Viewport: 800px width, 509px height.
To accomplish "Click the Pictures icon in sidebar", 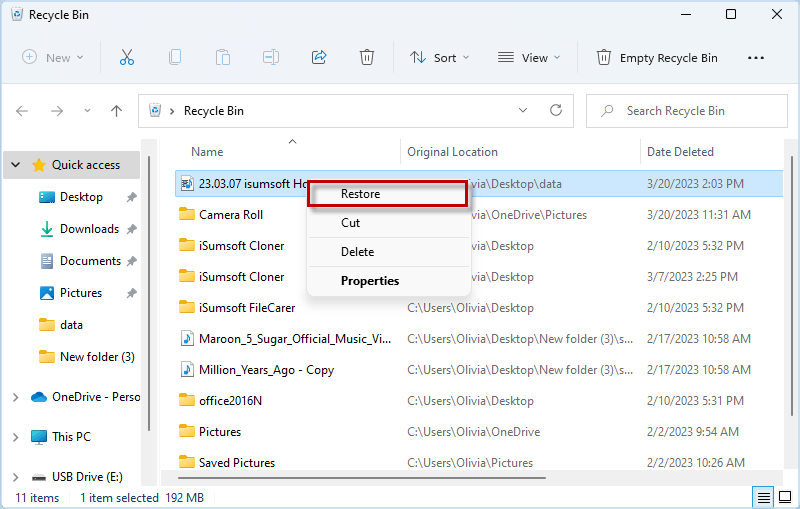I will tap(47, 293).
